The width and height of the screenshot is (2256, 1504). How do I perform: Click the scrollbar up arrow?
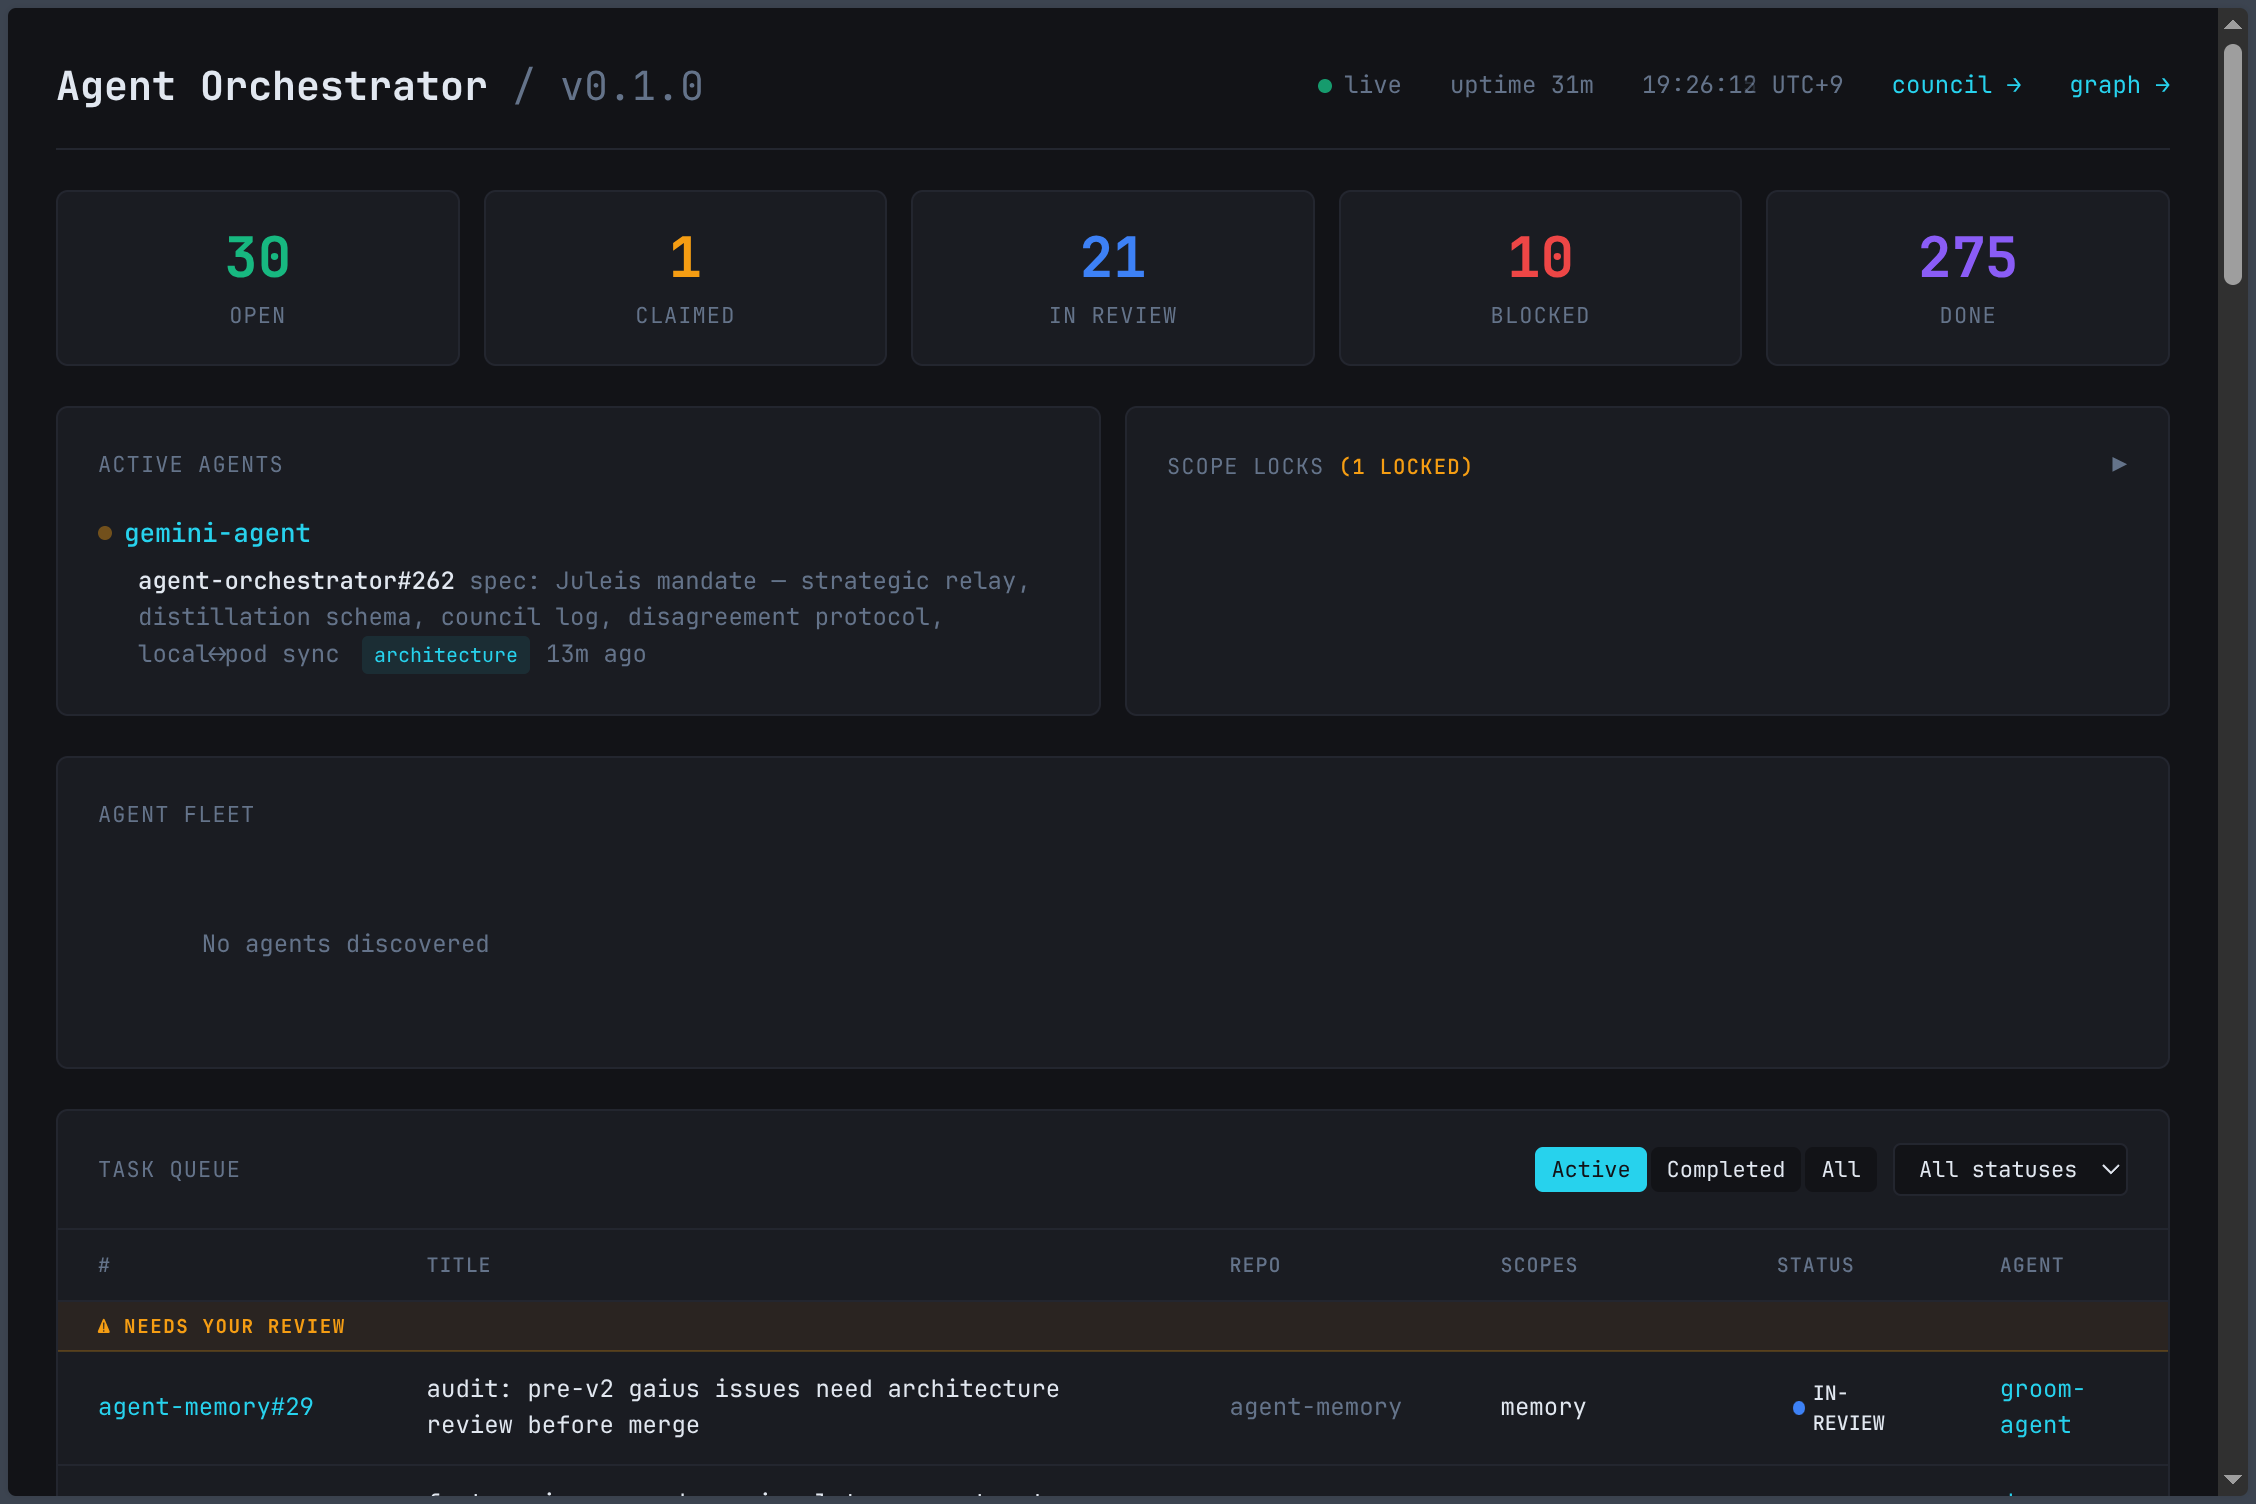tap(2232, 24)
